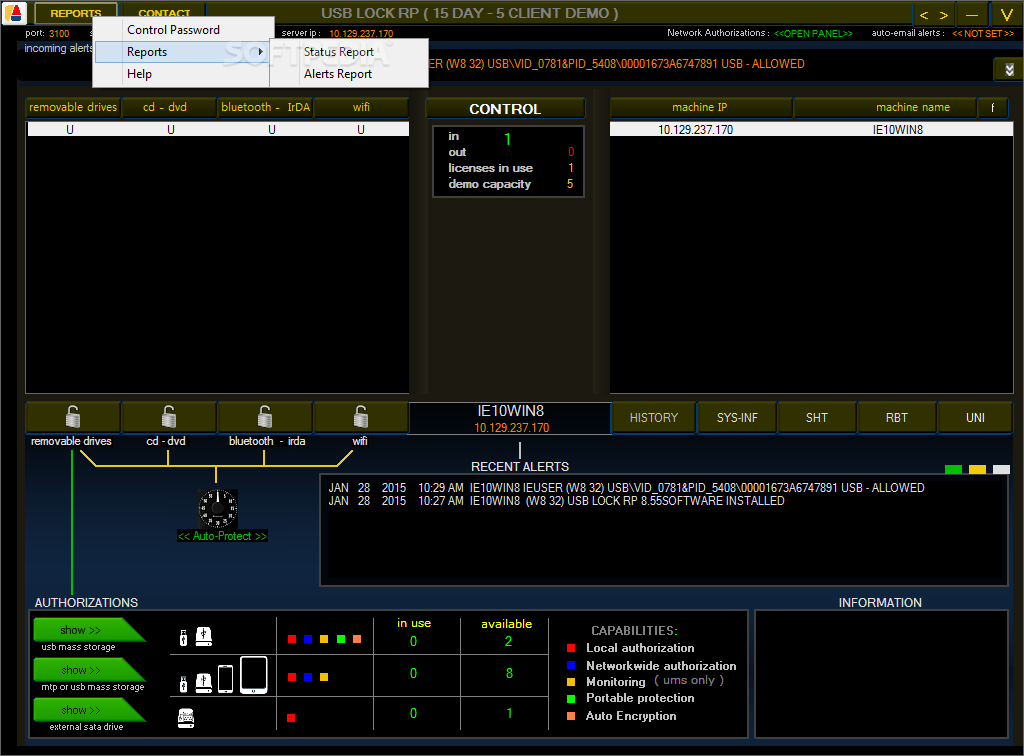
Task: Select IE10WIN8 machine name cell
Action: pyautogui.click(x=898, y=130)
